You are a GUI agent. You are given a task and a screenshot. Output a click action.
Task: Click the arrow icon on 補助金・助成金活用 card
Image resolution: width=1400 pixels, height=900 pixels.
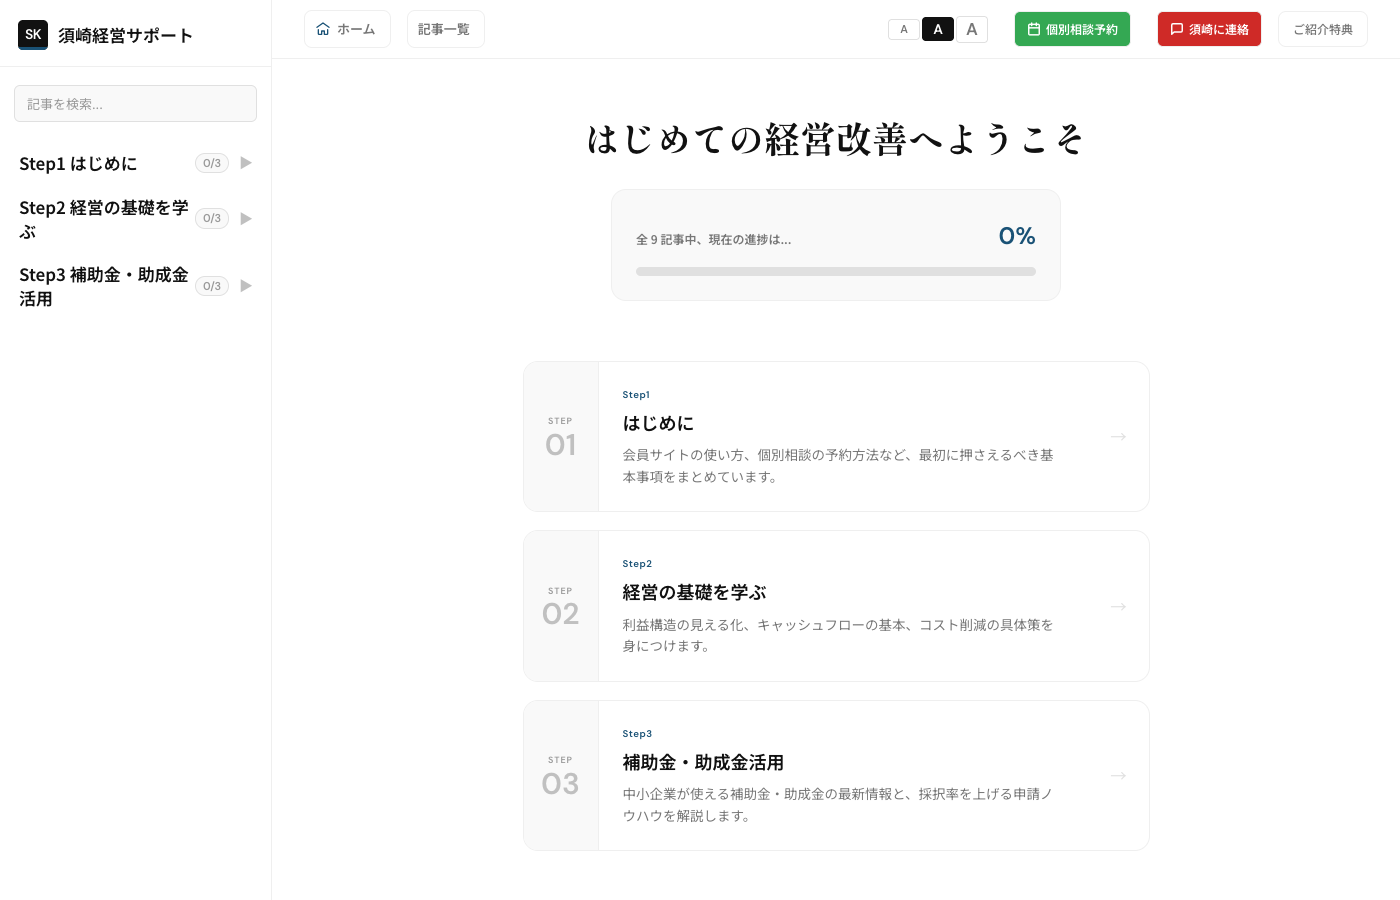pyautogui.click(x=1118, y=775)
